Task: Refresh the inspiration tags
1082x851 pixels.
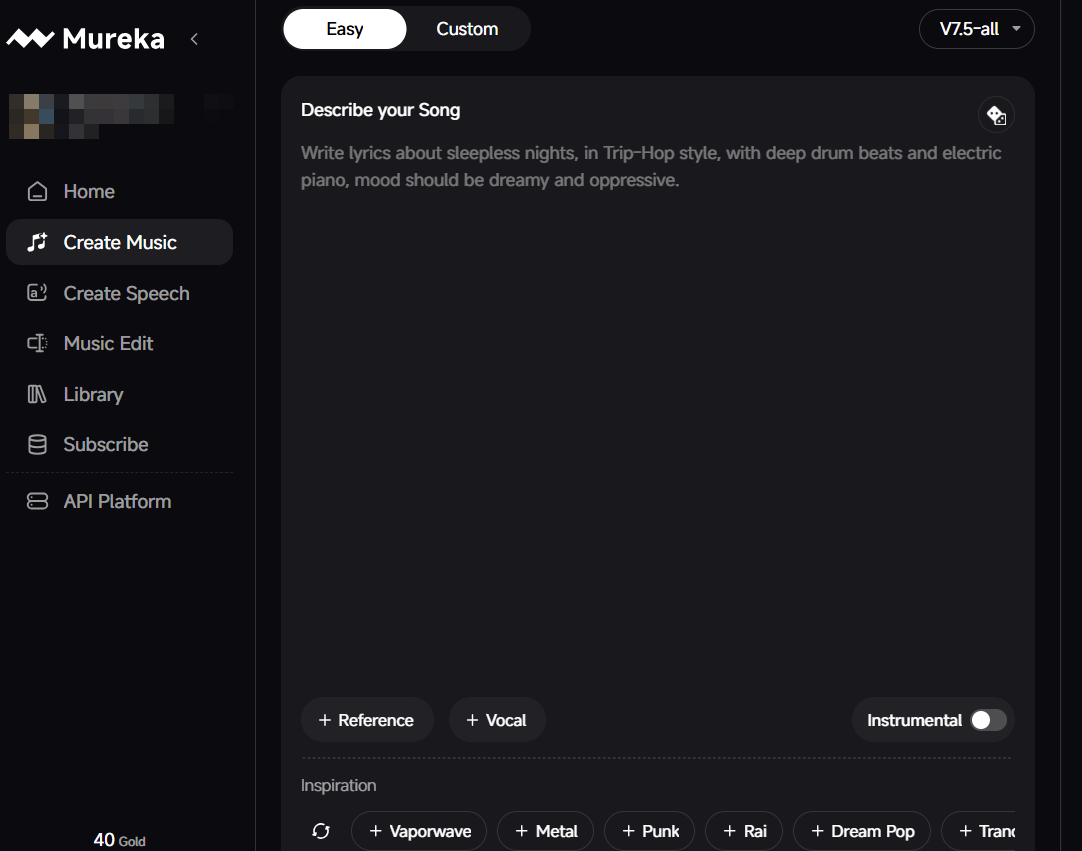Action: tap(321, 831)
